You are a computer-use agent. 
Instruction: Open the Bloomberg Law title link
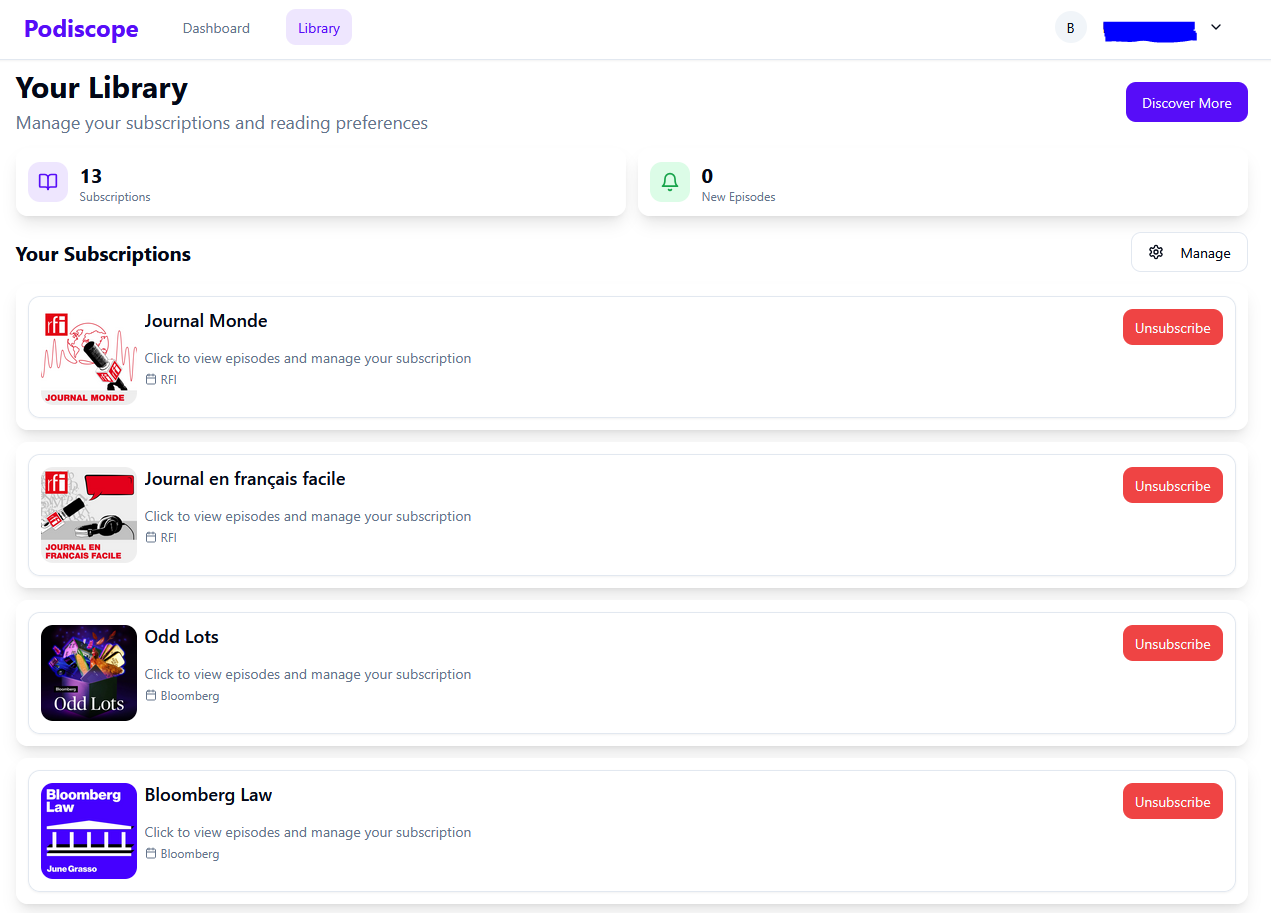click(x=208, y=795)
